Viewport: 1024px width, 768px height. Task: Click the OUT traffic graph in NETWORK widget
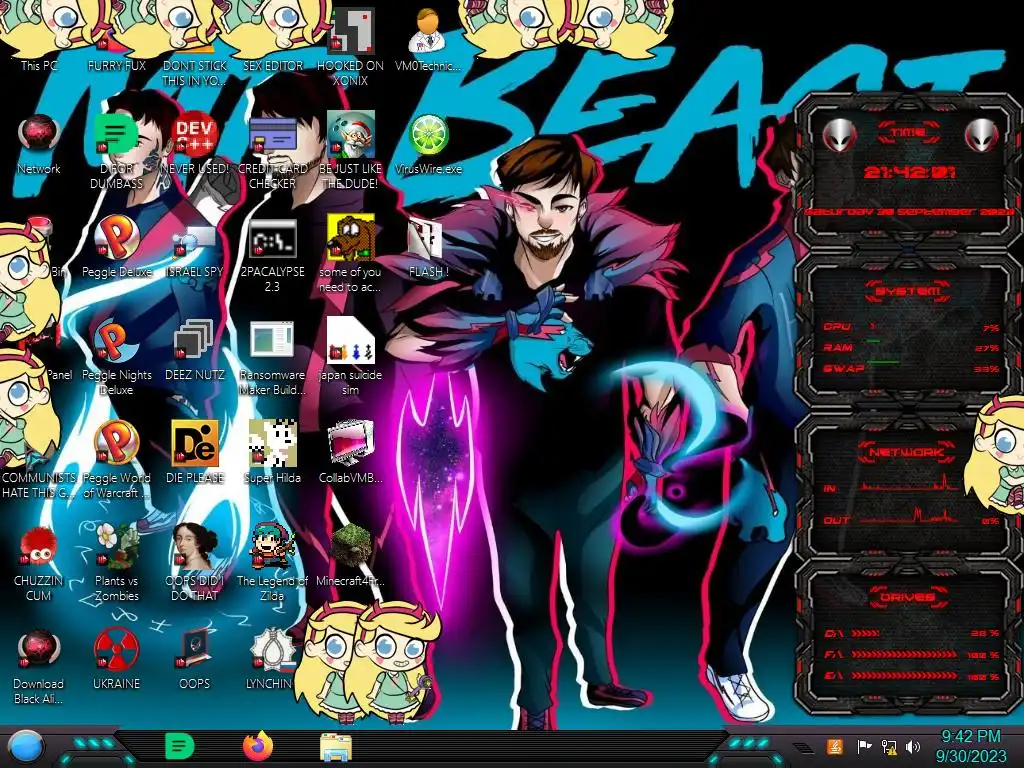point(911,516)
